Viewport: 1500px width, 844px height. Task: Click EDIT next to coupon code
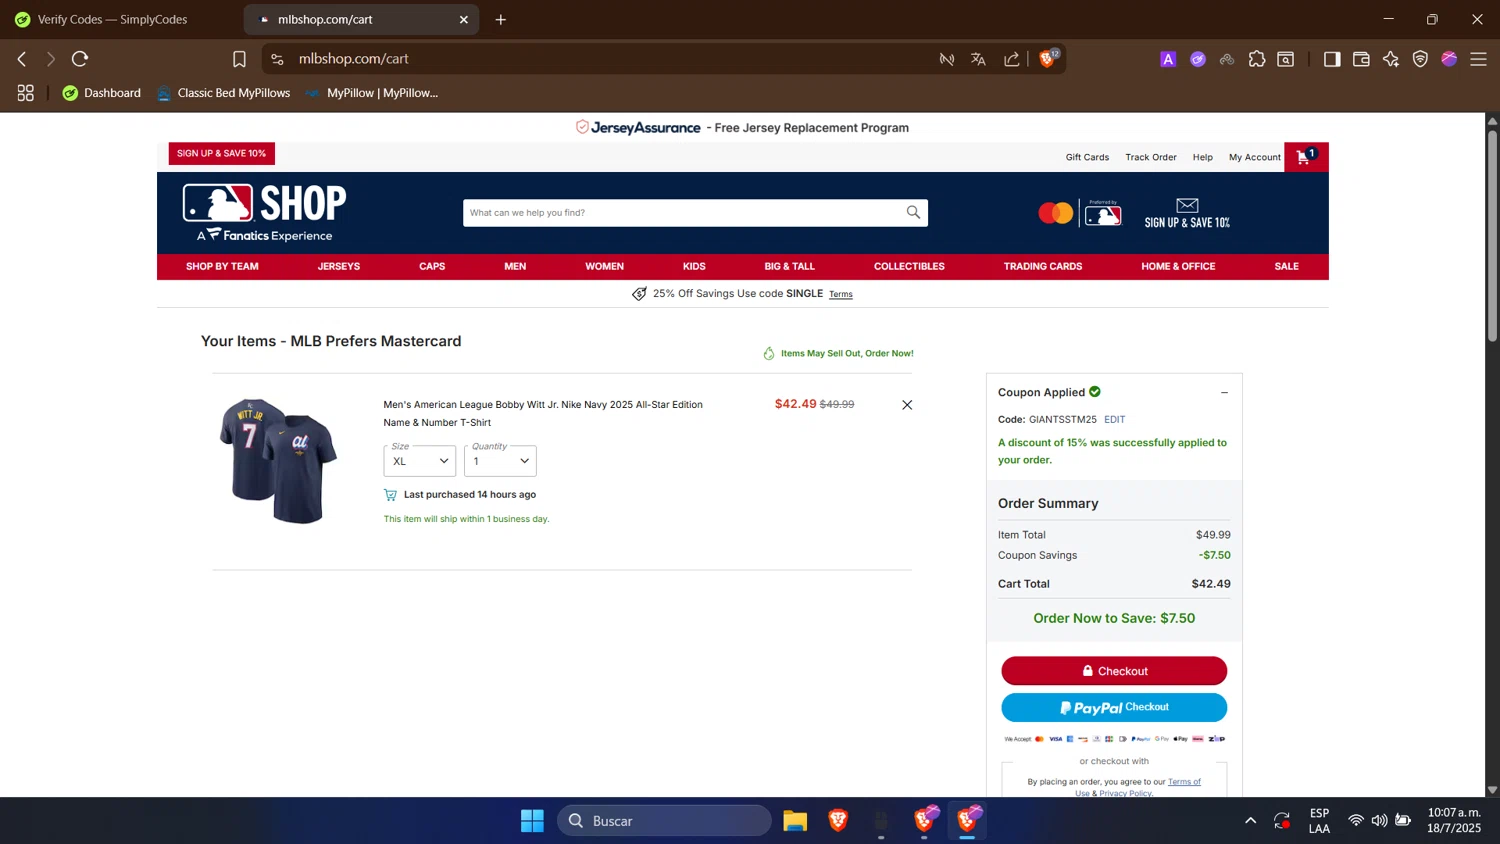1115,420
